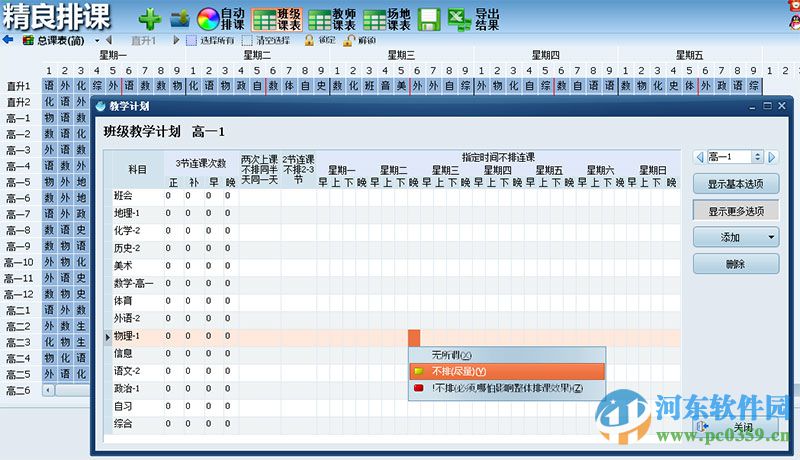Close the 教学计划 dialog with X

[782, 106]
